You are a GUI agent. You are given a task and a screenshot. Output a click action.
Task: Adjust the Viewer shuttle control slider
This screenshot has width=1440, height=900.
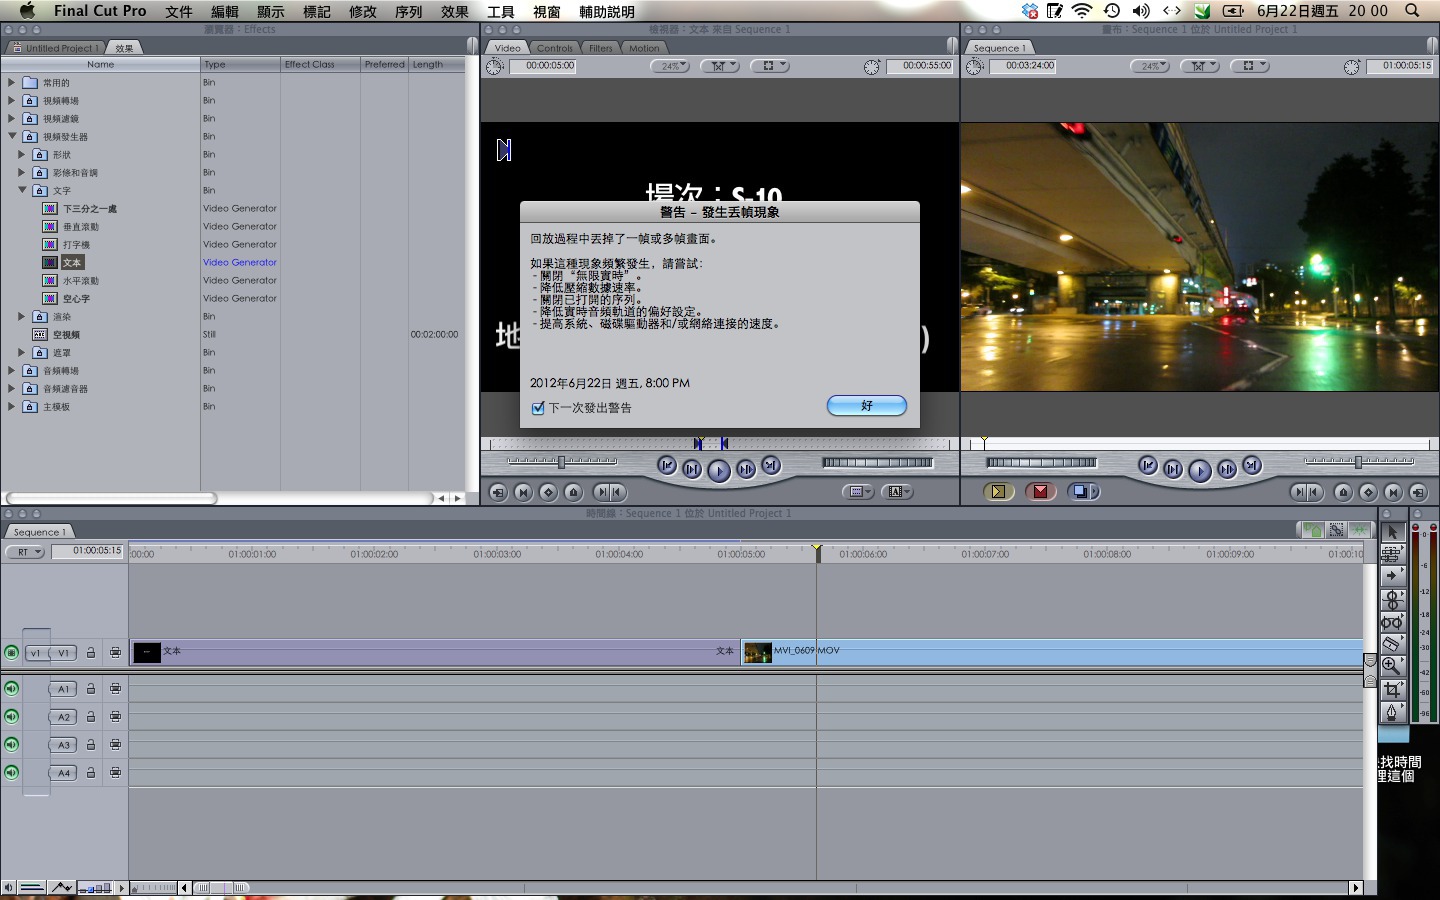tap(562, 461)
